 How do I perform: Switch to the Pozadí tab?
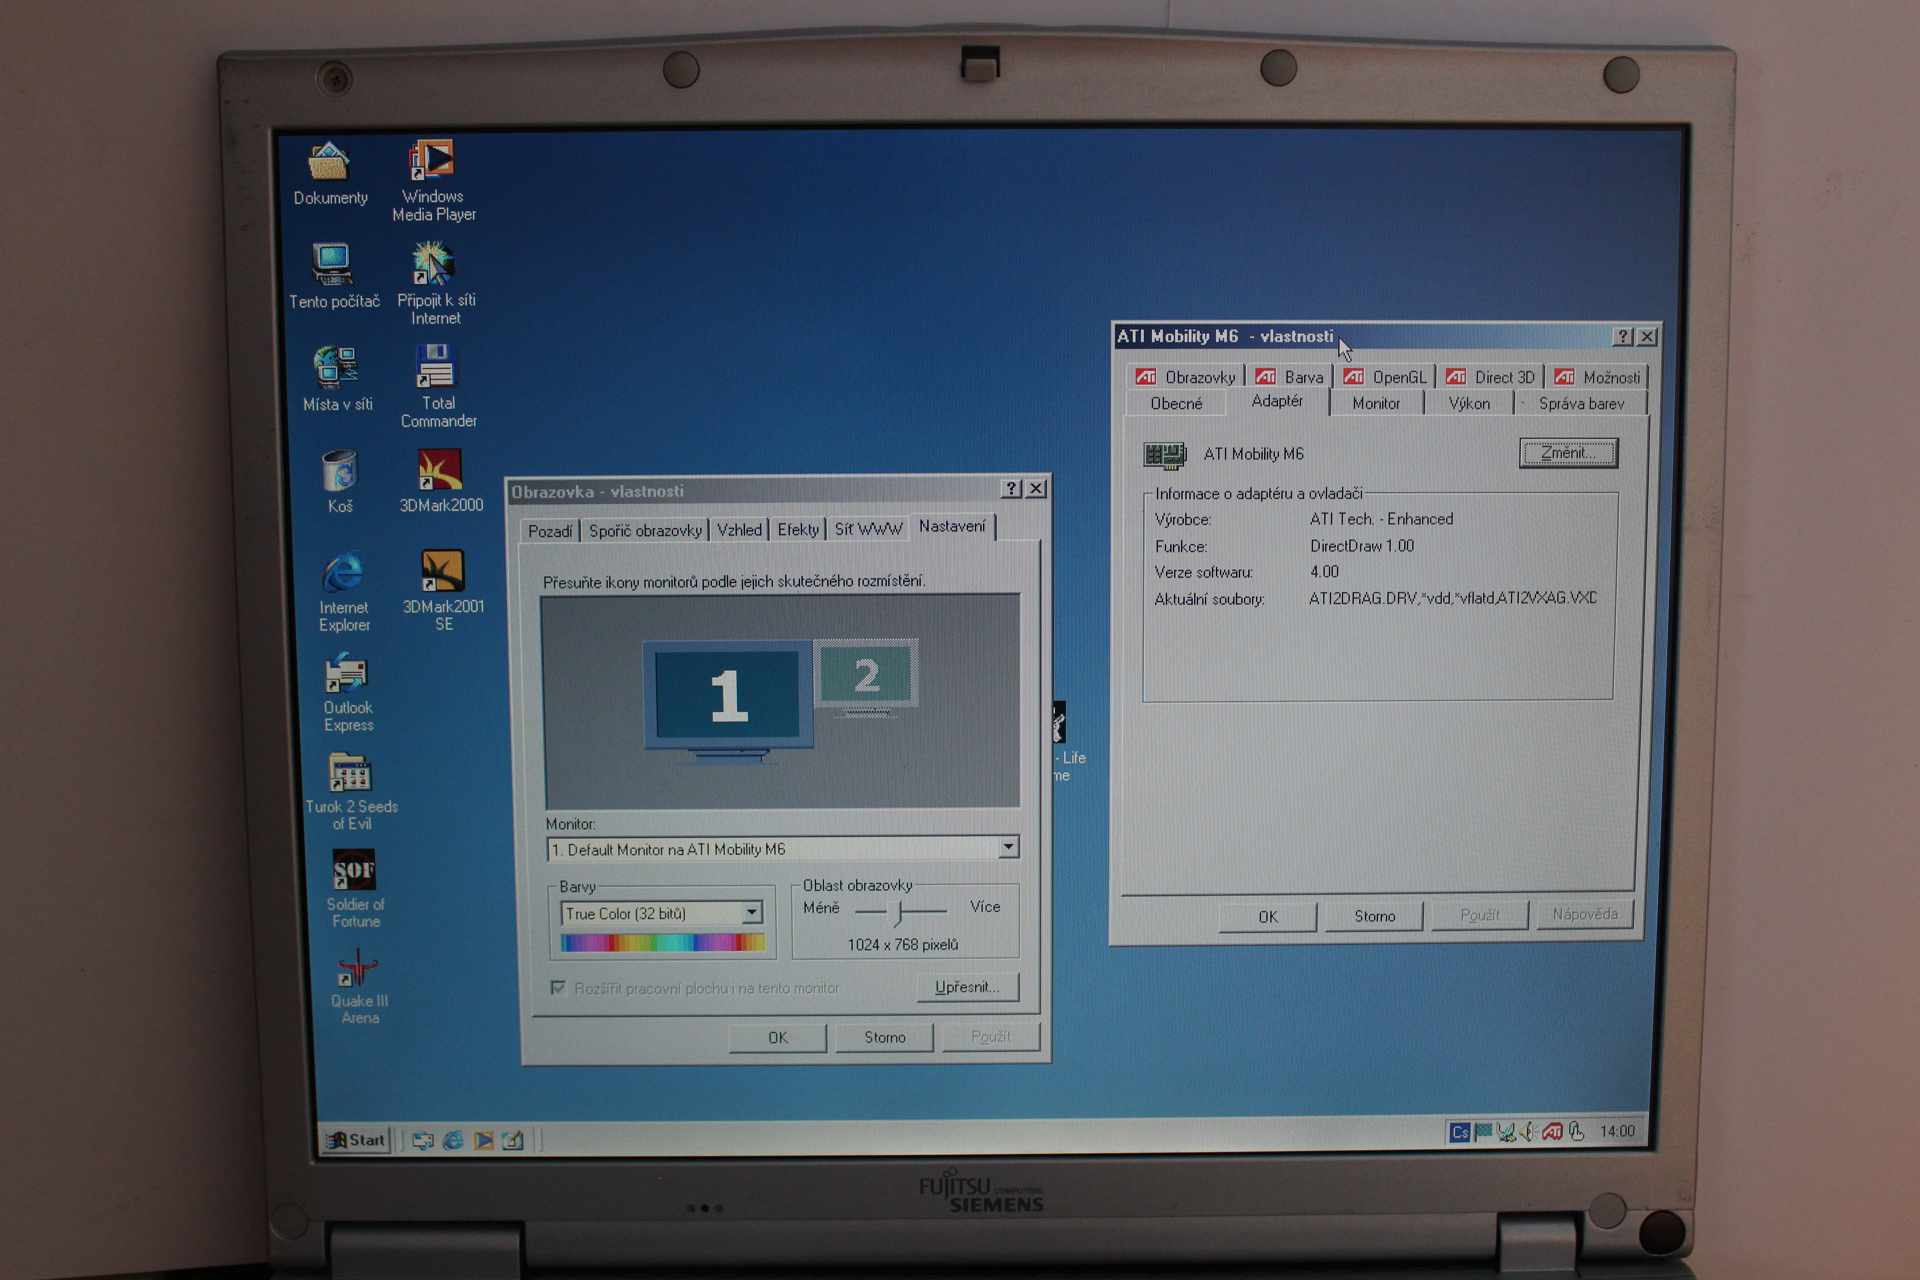point(550,531)
